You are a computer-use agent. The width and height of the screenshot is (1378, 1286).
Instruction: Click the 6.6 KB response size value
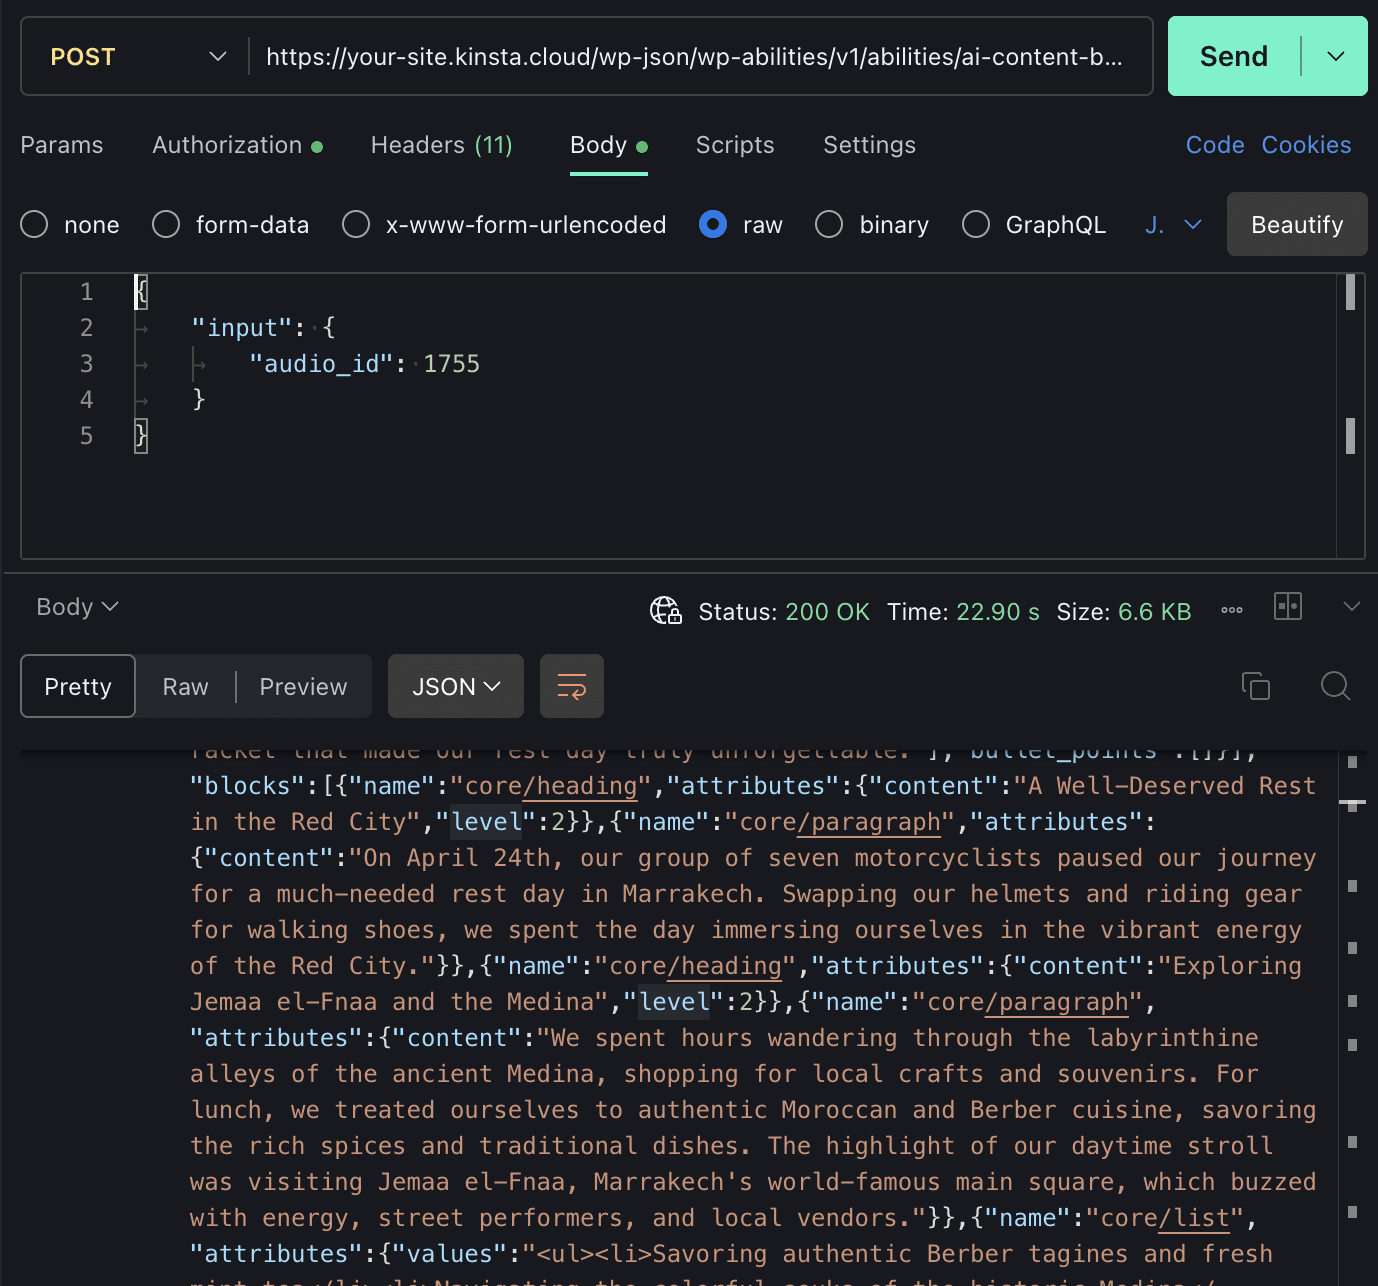pyautogui.click(x=1155, y=611)
